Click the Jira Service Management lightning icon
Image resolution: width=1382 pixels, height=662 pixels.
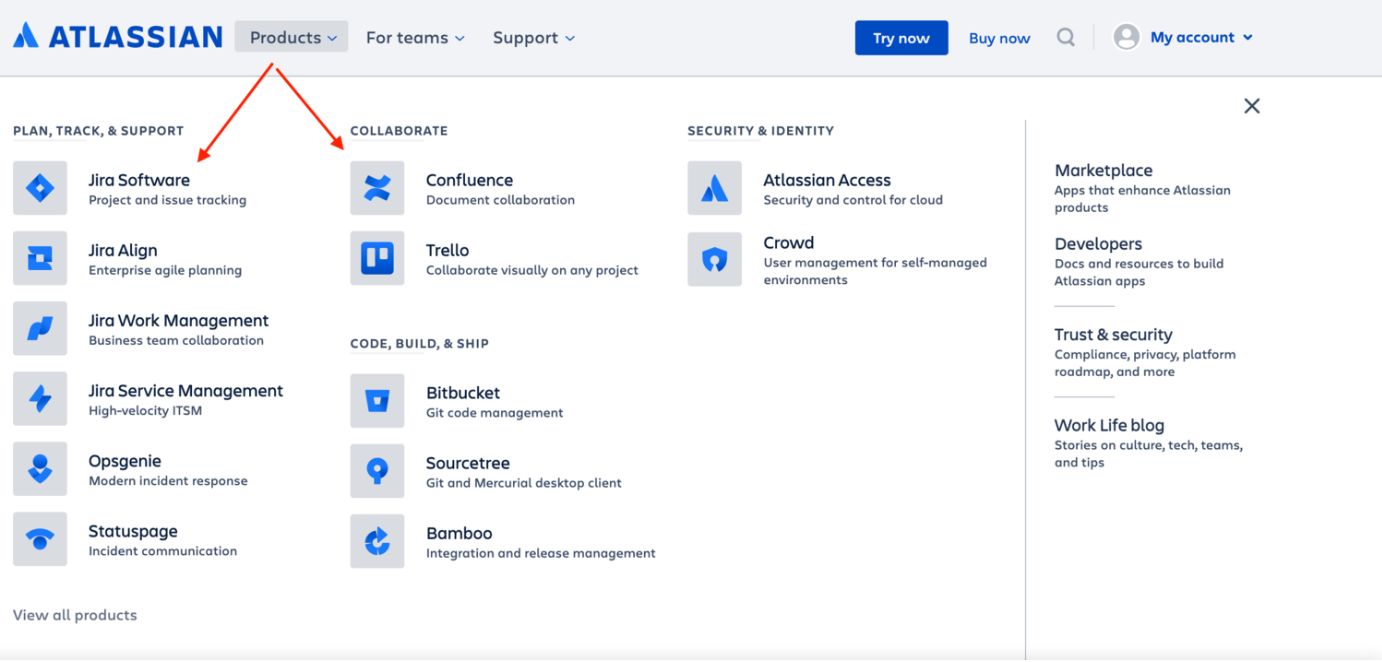click(40, 398)
